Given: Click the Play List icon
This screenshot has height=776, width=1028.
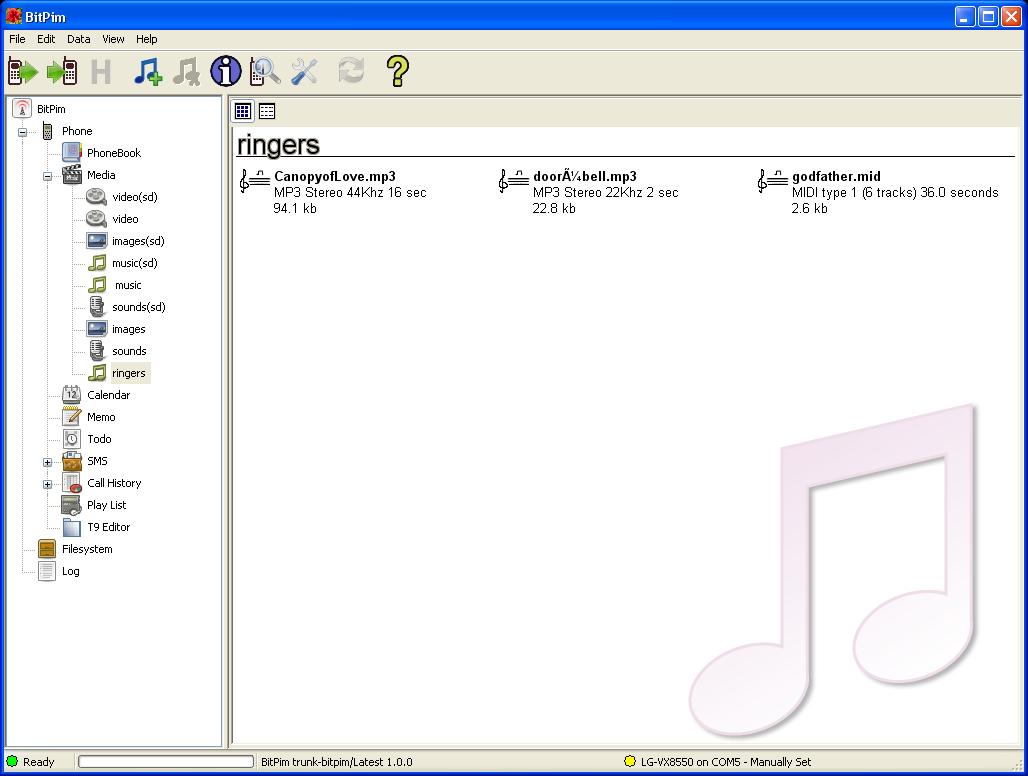Looking at the screenshot, I should coord(71,505).
